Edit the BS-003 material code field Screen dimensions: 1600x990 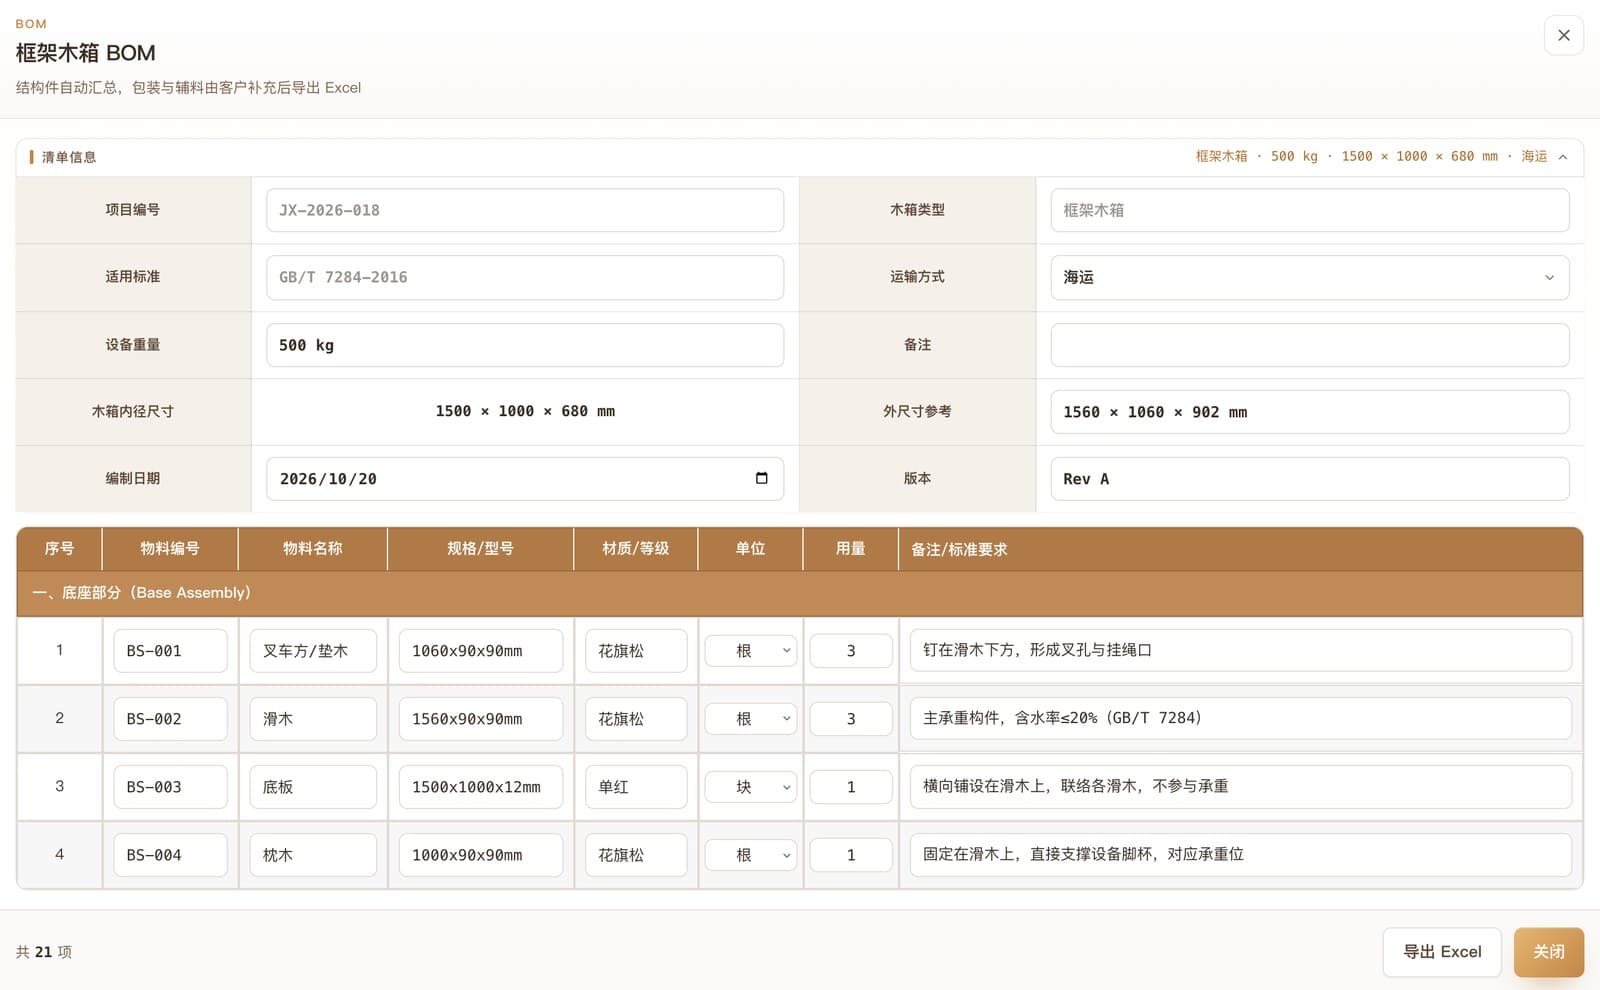tap(170, 787)
